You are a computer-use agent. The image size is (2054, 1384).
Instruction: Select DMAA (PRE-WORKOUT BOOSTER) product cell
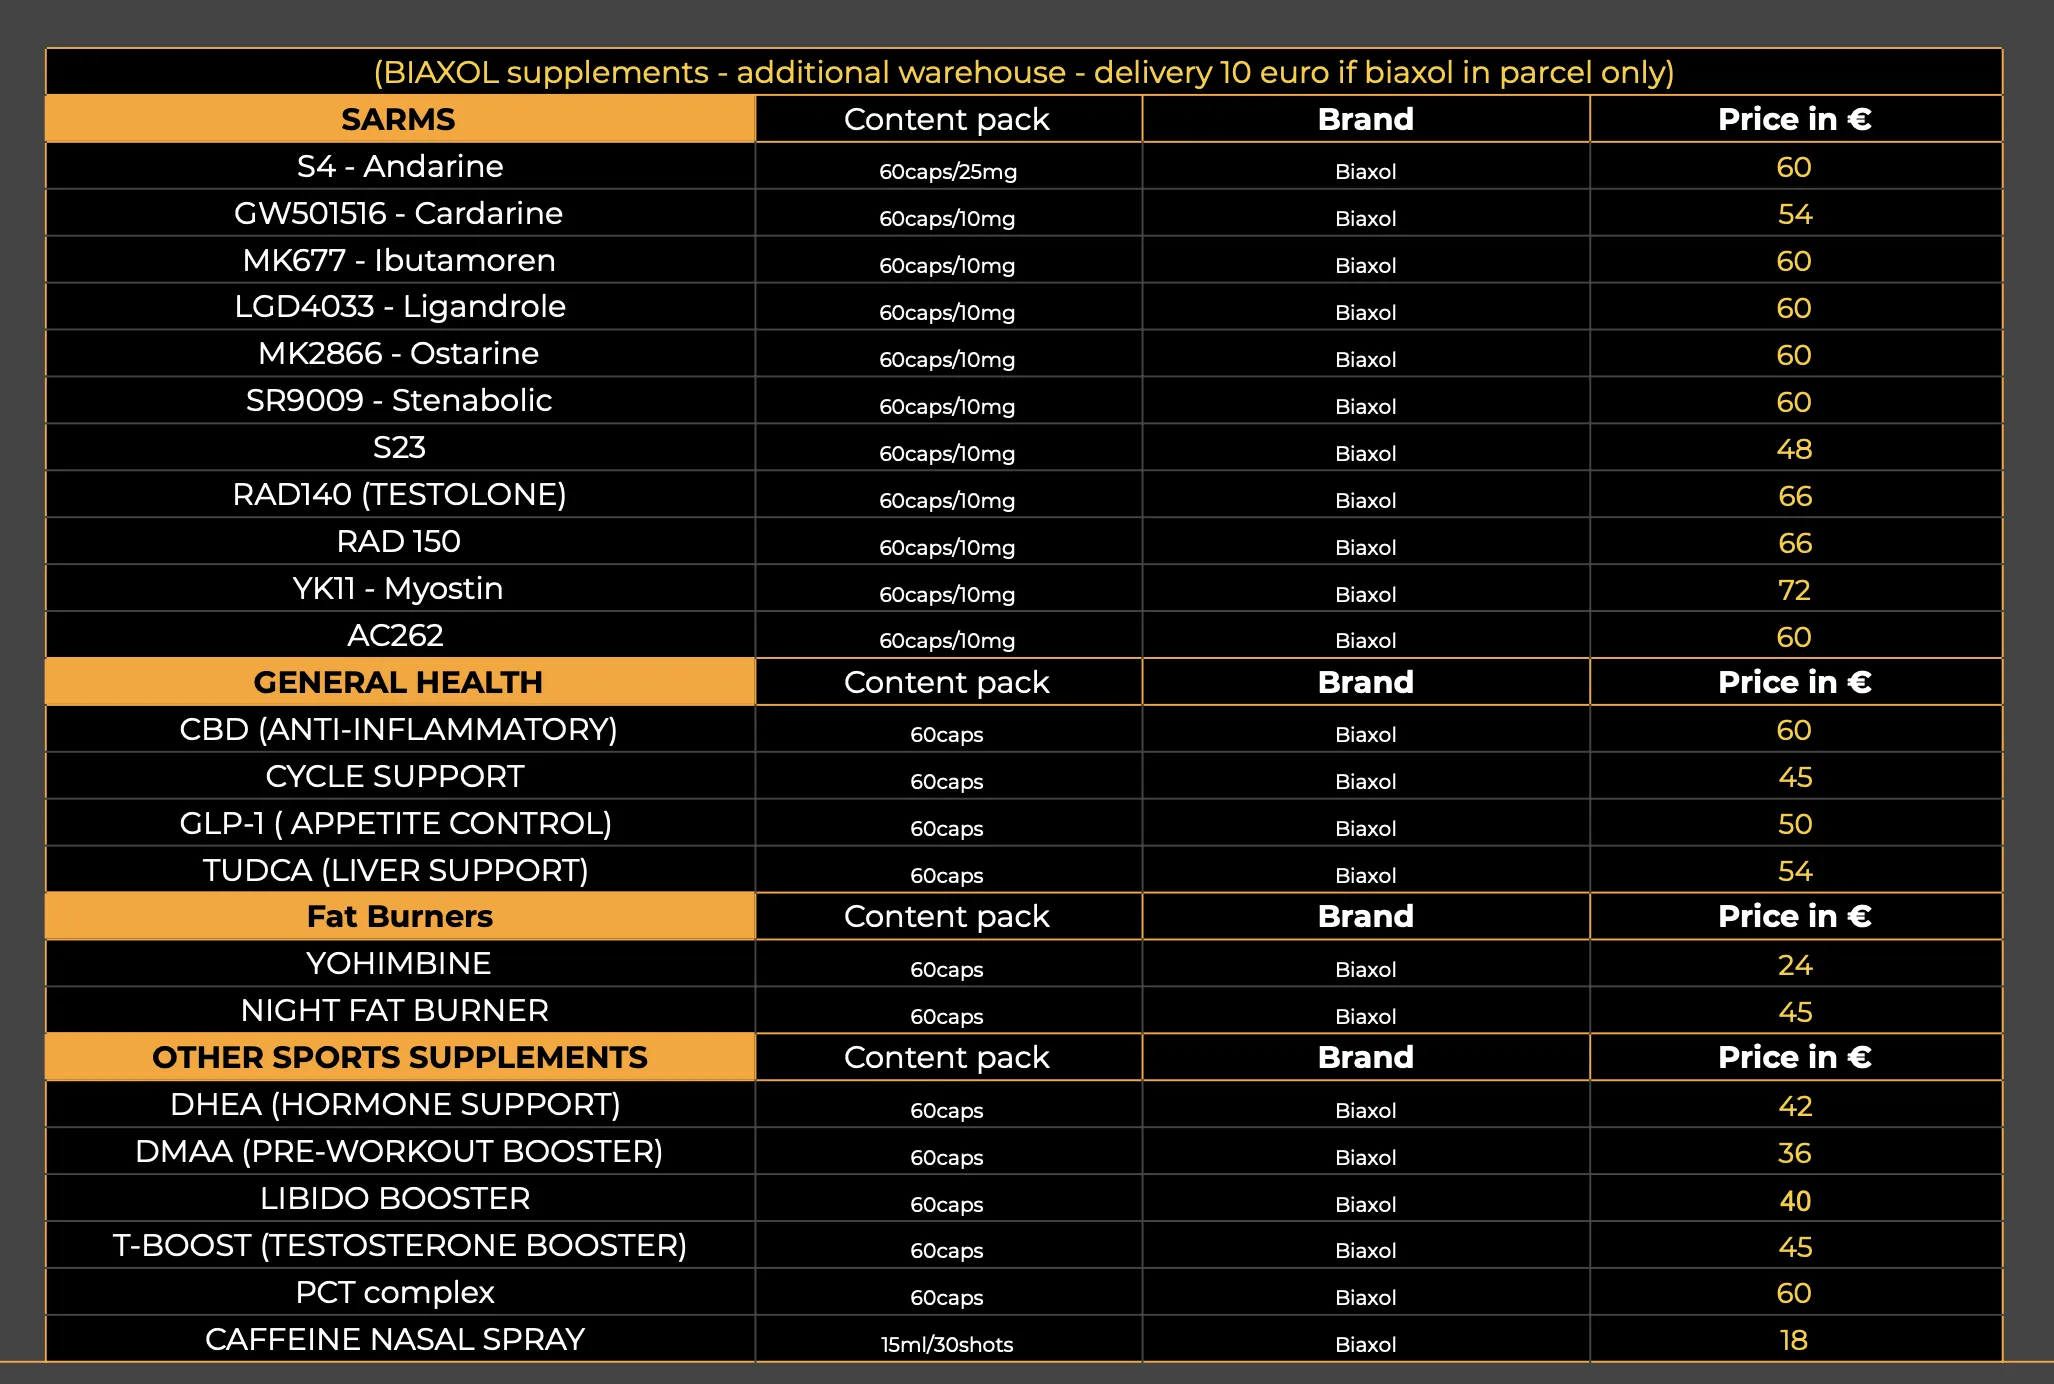(x=400, y=1151)
